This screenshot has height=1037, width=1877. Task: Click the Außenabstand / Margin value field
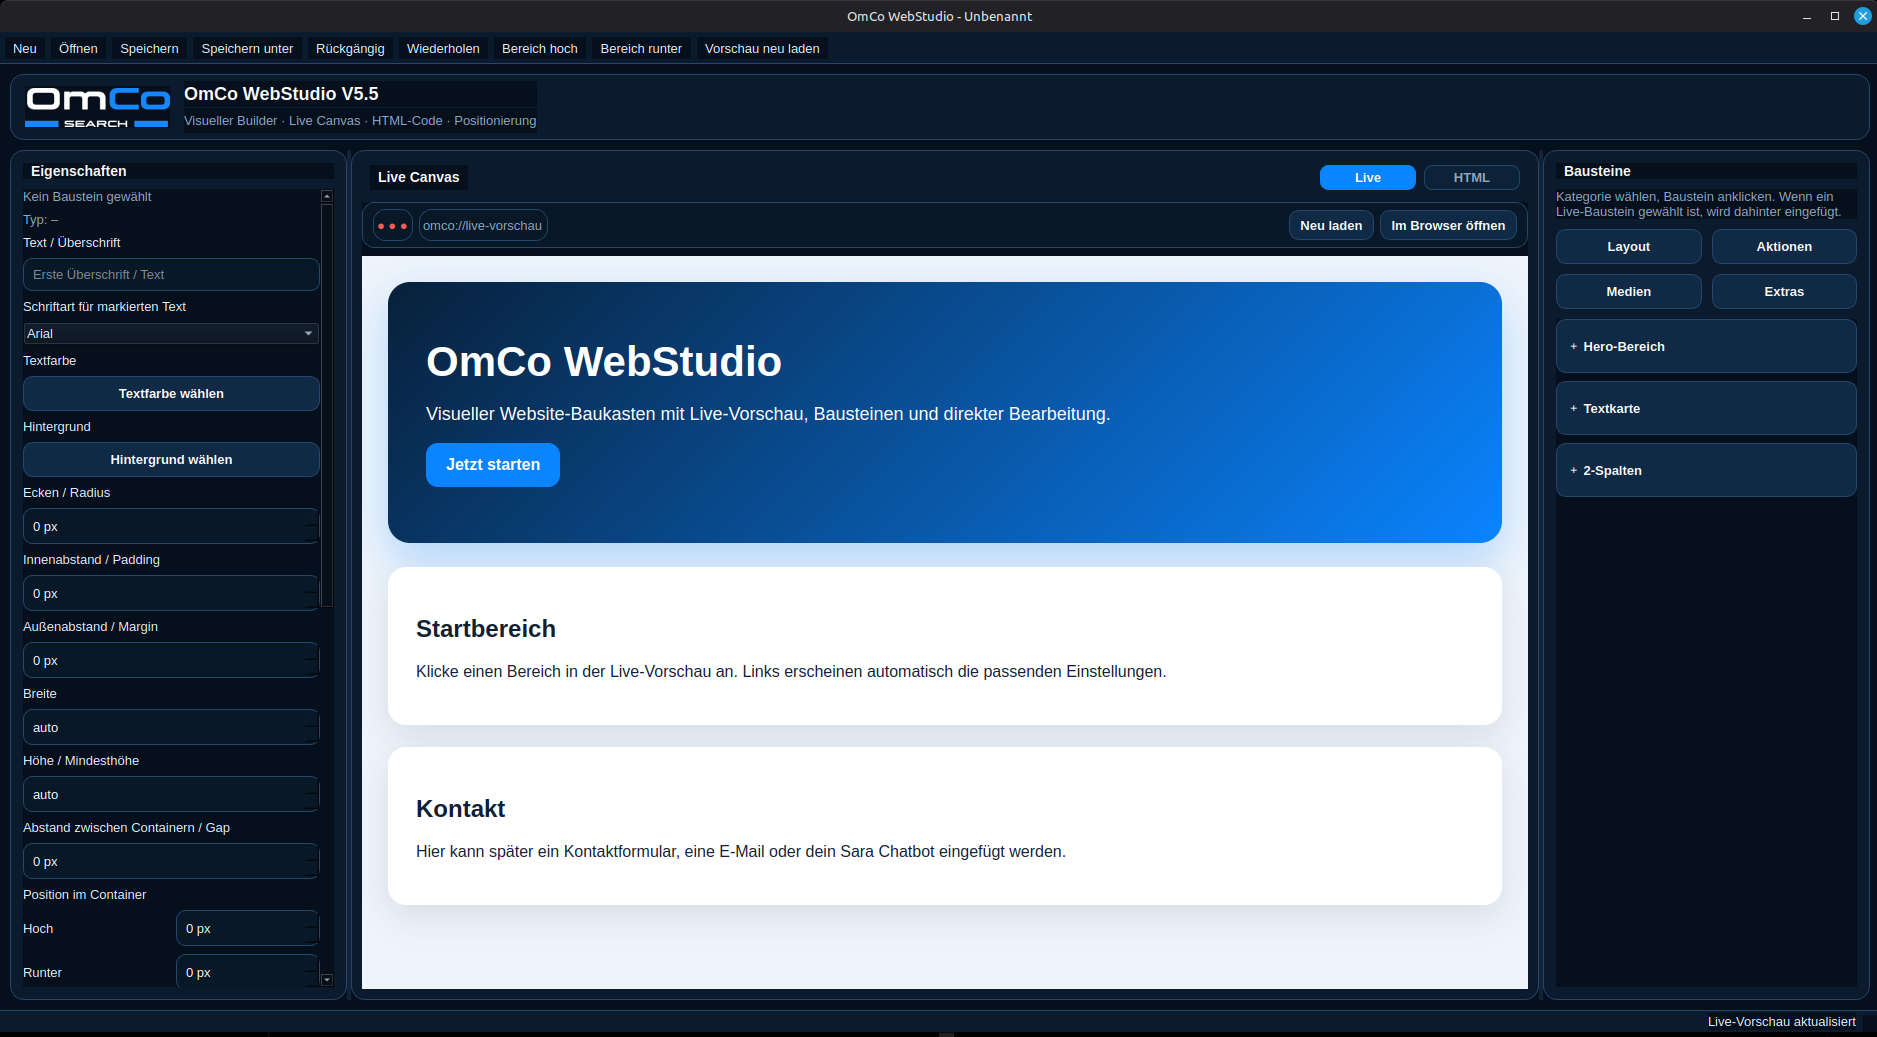pos(171,660)
